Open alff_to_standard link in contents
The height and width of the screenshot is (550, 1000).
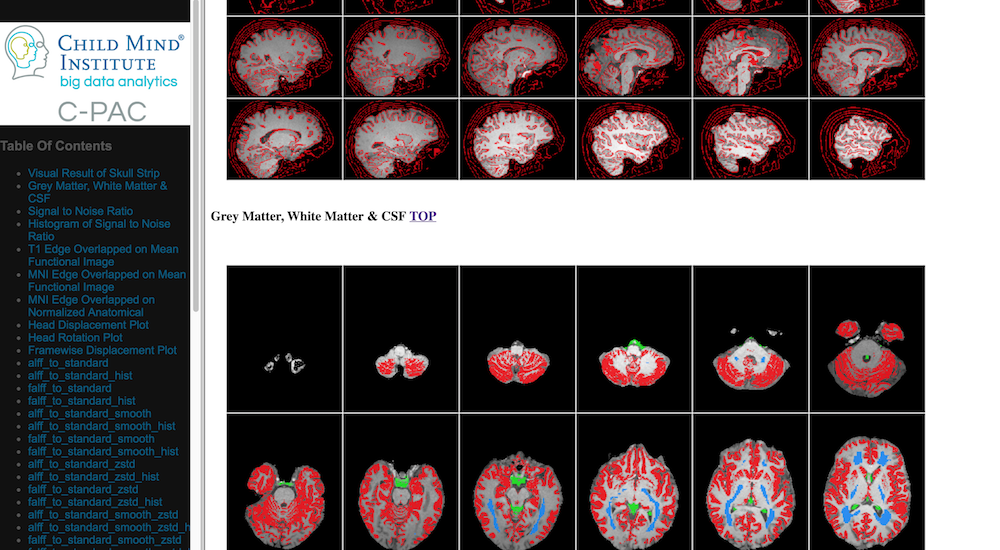(69, 363)
